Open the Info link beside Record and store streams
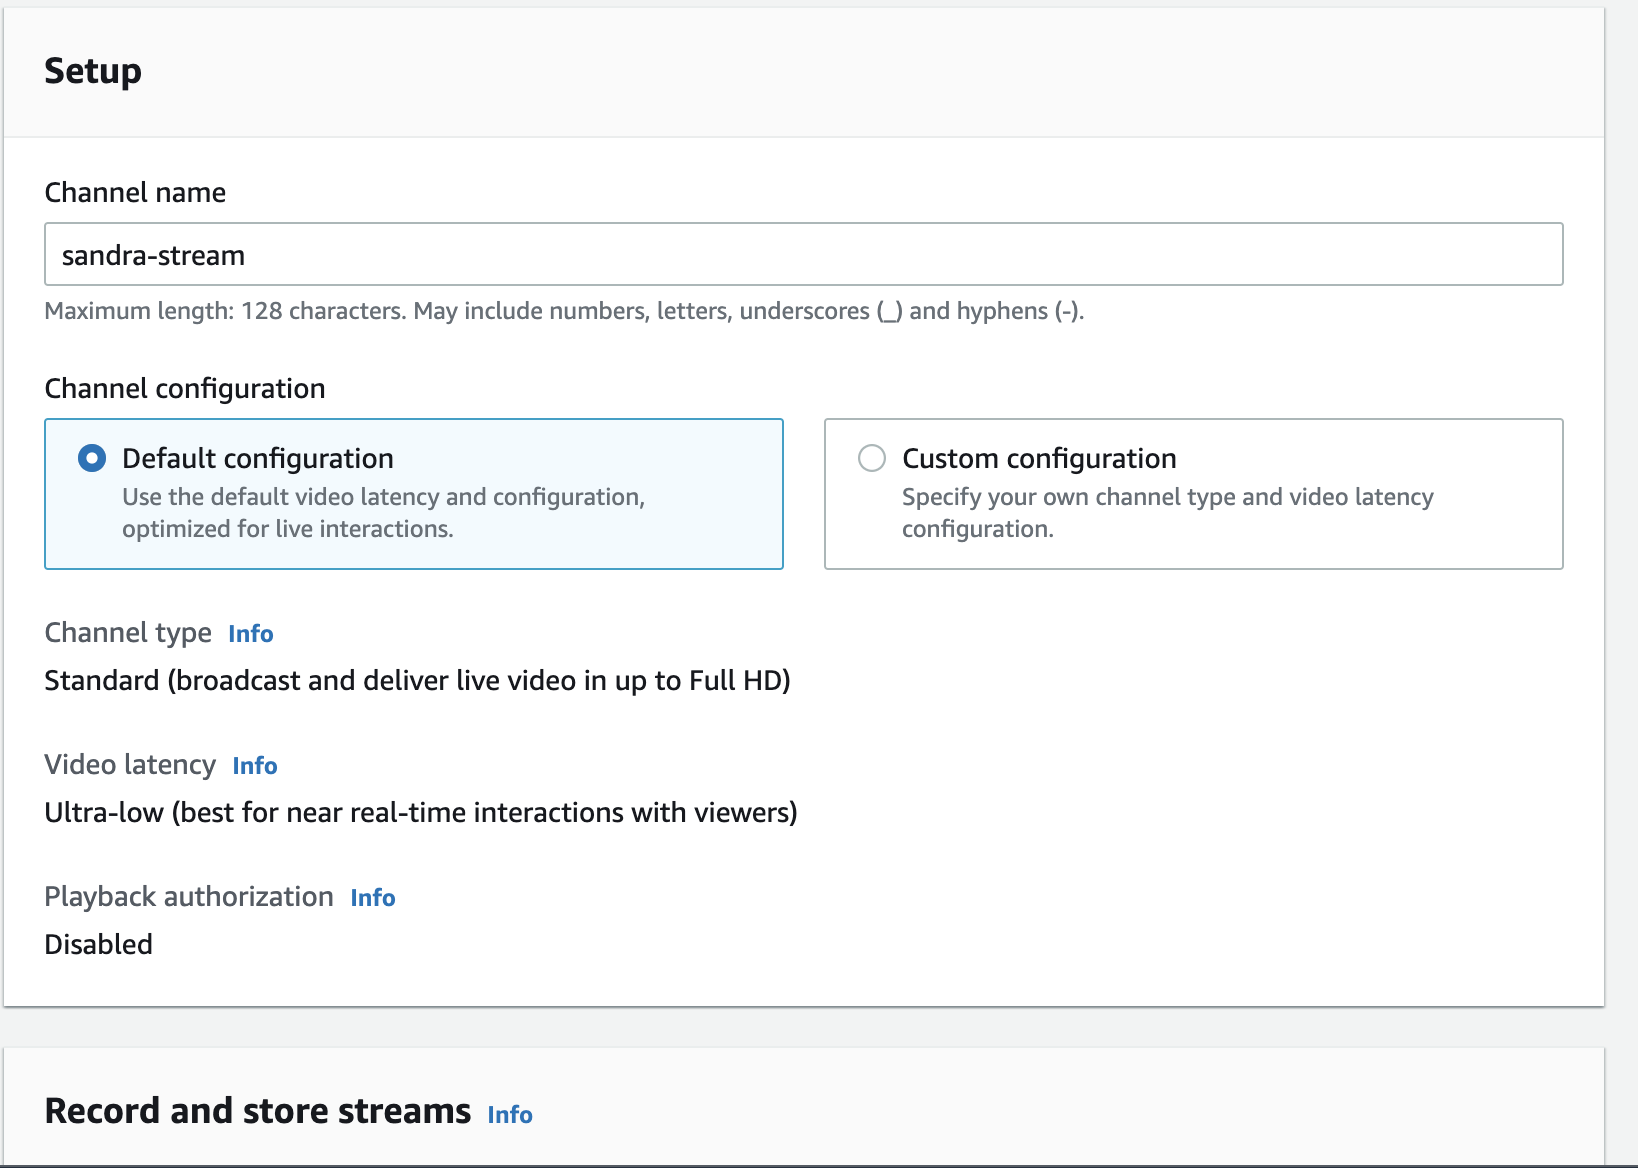This screenshot has height=1168, width=1638. [510, 1115]
